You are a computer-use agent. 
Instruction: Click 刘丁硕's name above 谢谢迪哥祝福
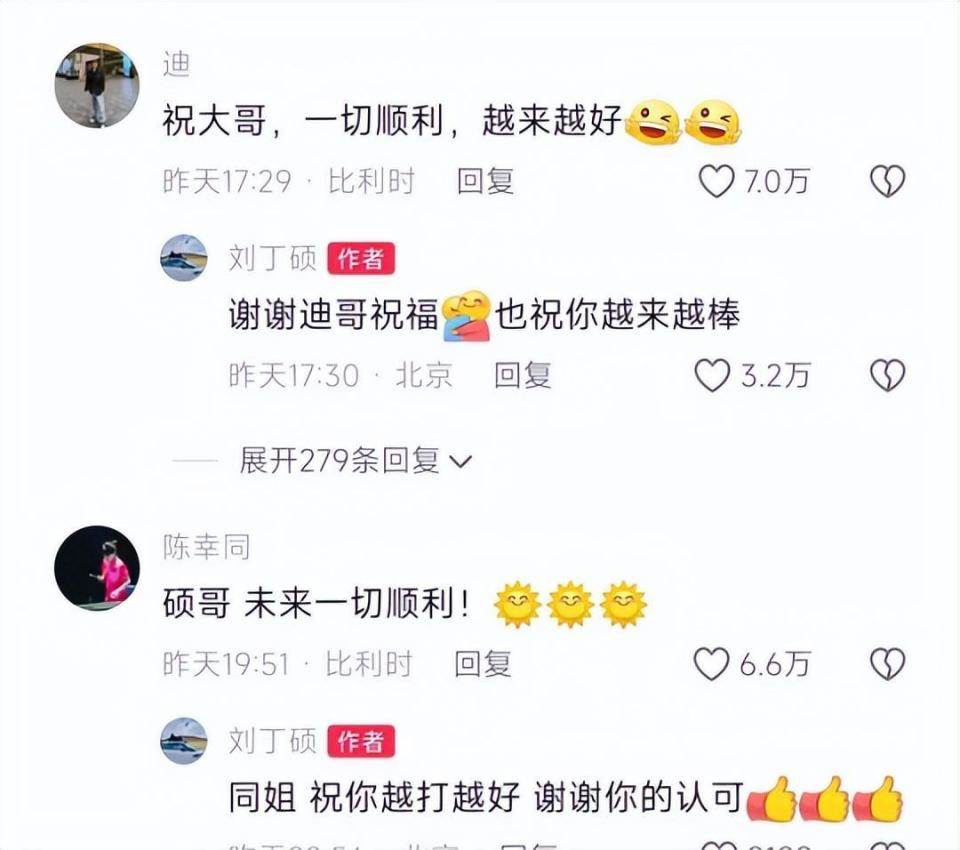pyautogui.click(x=272, y=258)
